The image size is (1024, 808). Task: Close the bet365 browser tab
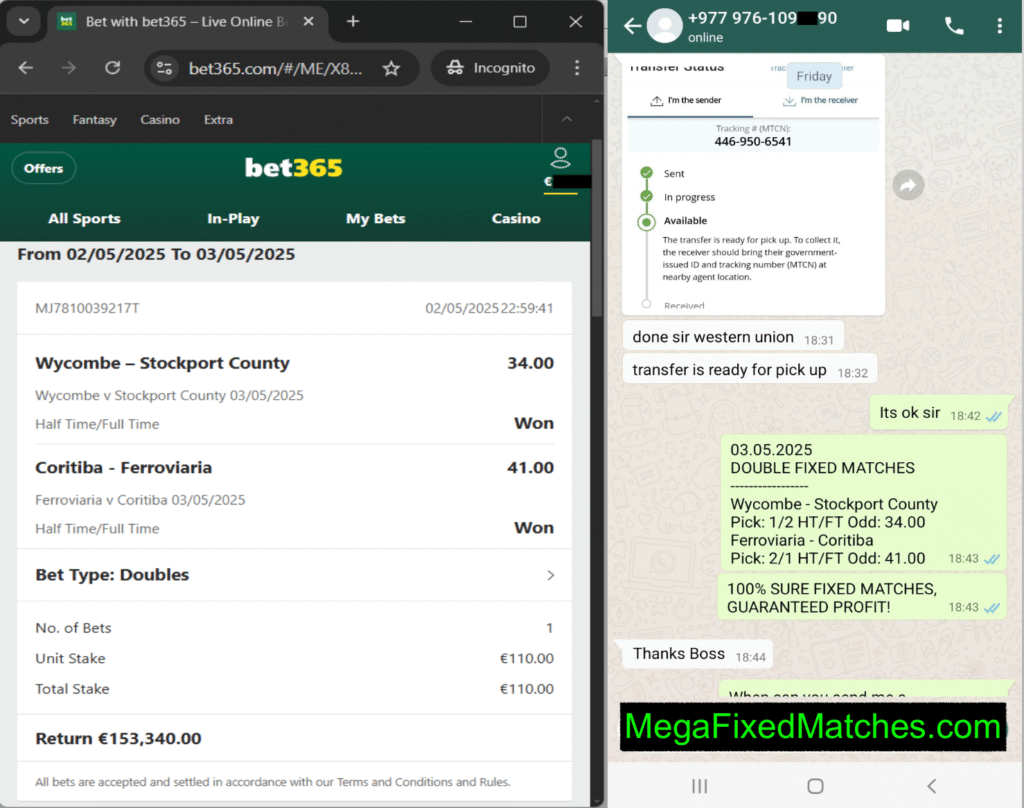pos(309,22)
